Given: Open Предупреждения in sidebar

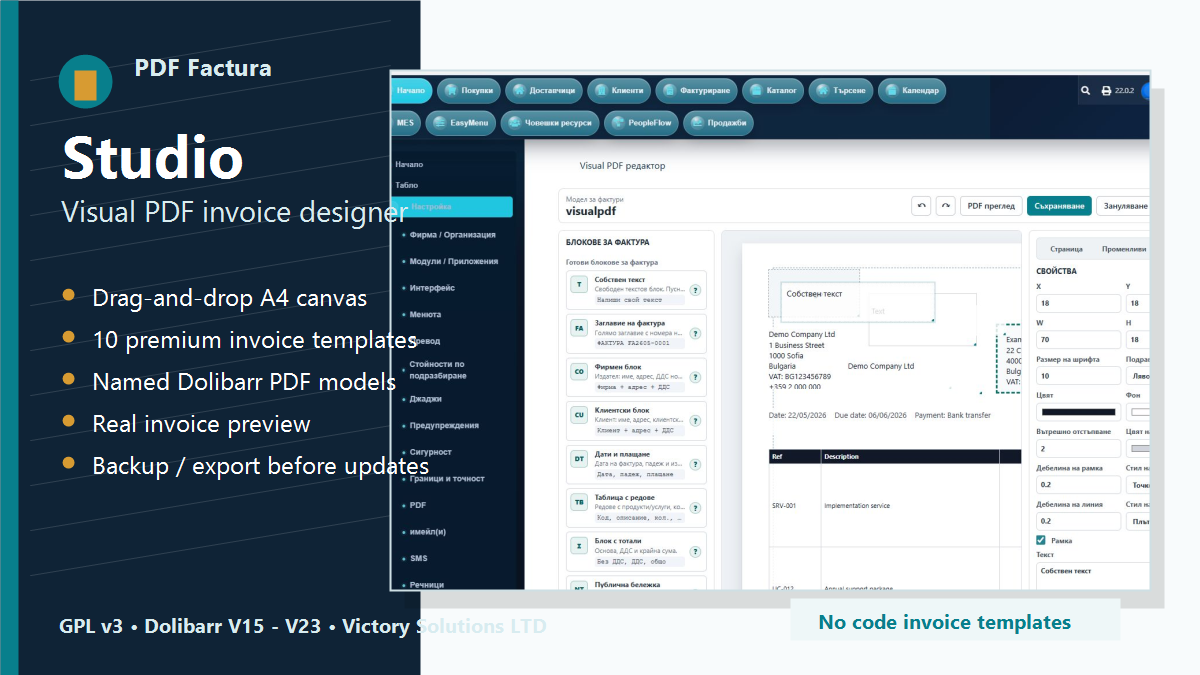Looking at the screenshot, I should [444, 425].
